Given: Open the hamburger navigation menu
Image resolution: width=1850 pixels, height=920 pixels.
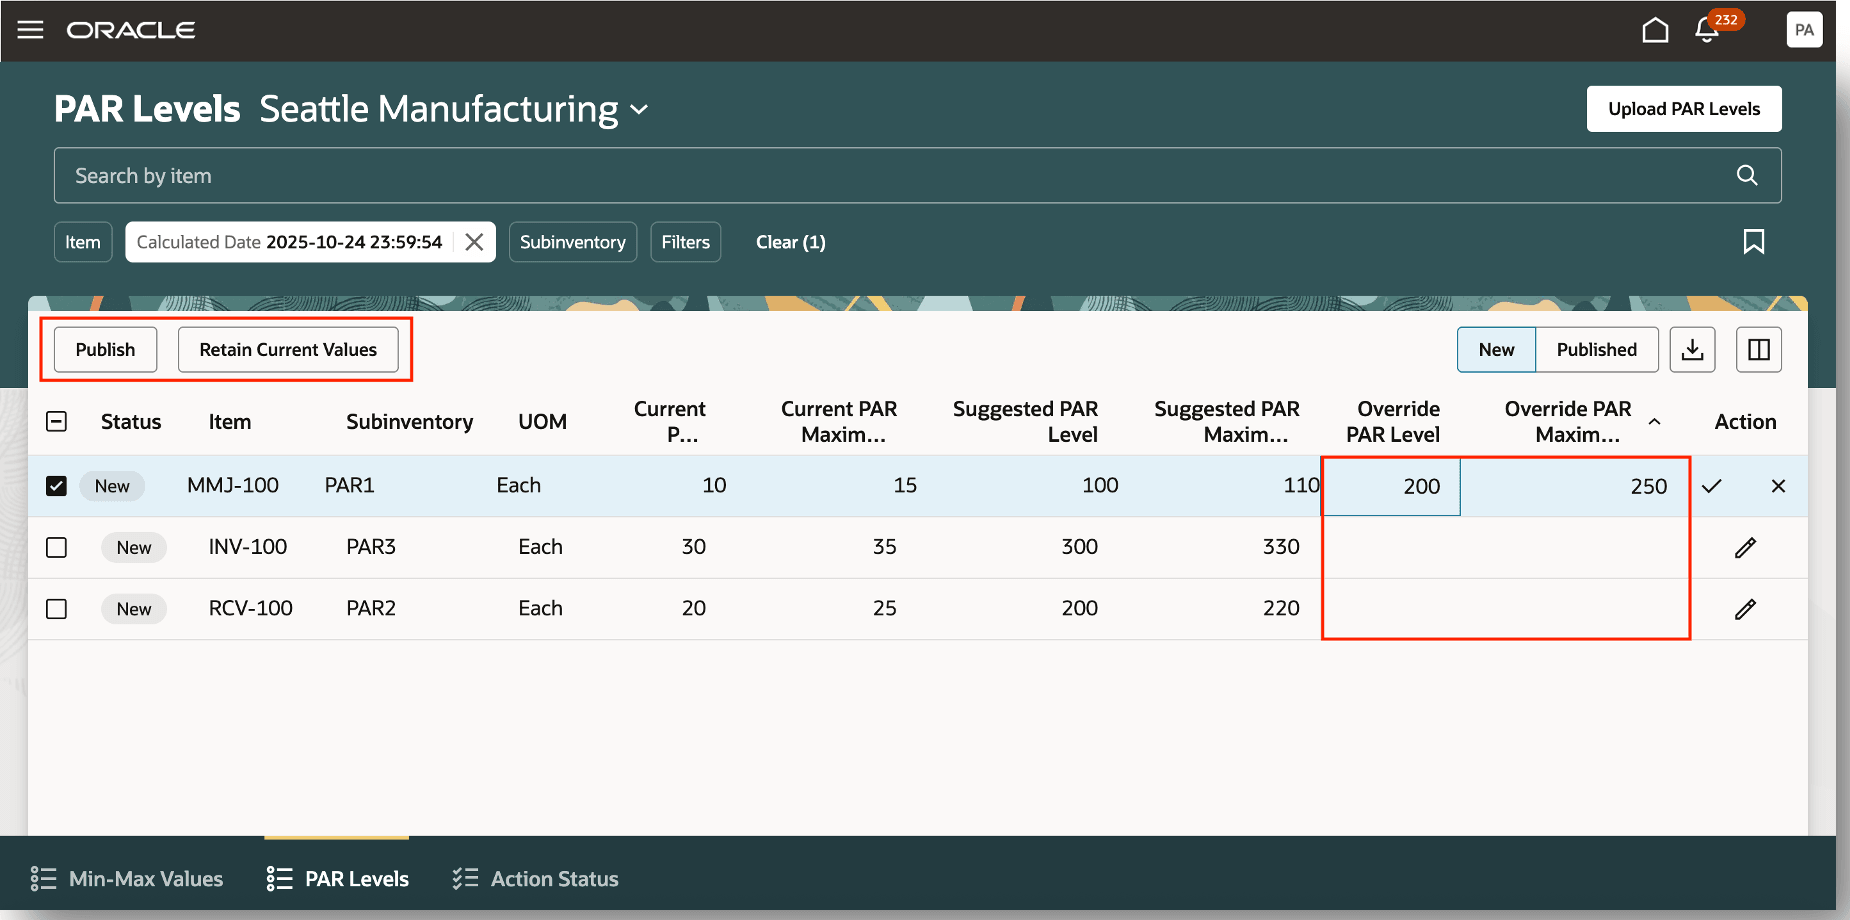Looking at the screenshot, I should coord(31,30).
